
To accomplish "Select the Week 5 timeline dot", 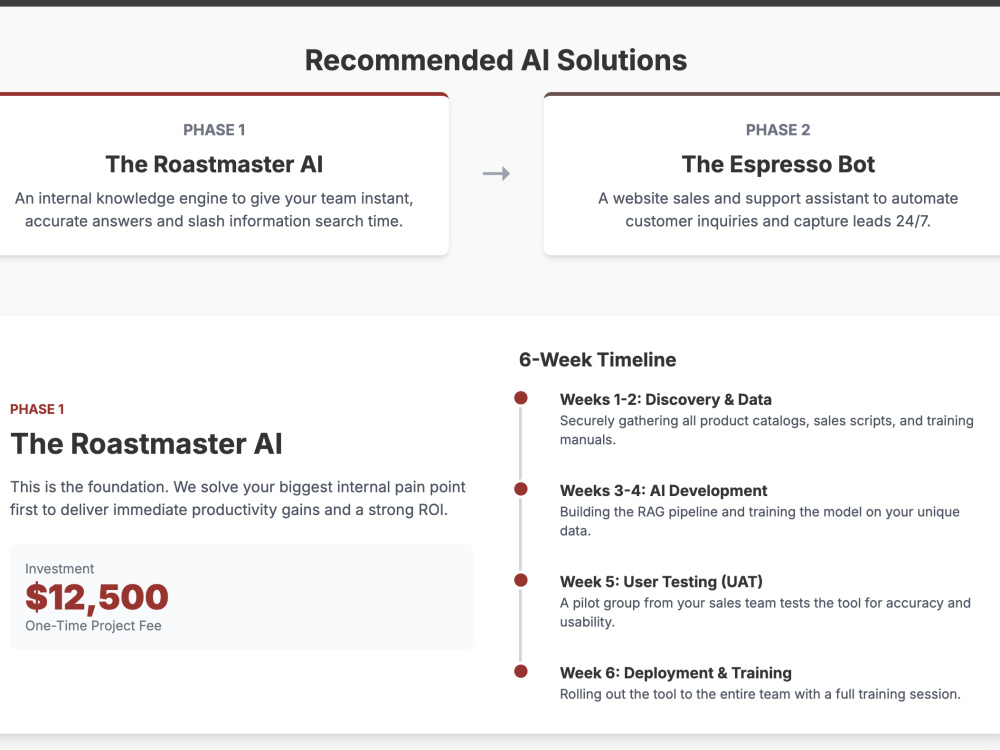I will (x=521, y=580).
